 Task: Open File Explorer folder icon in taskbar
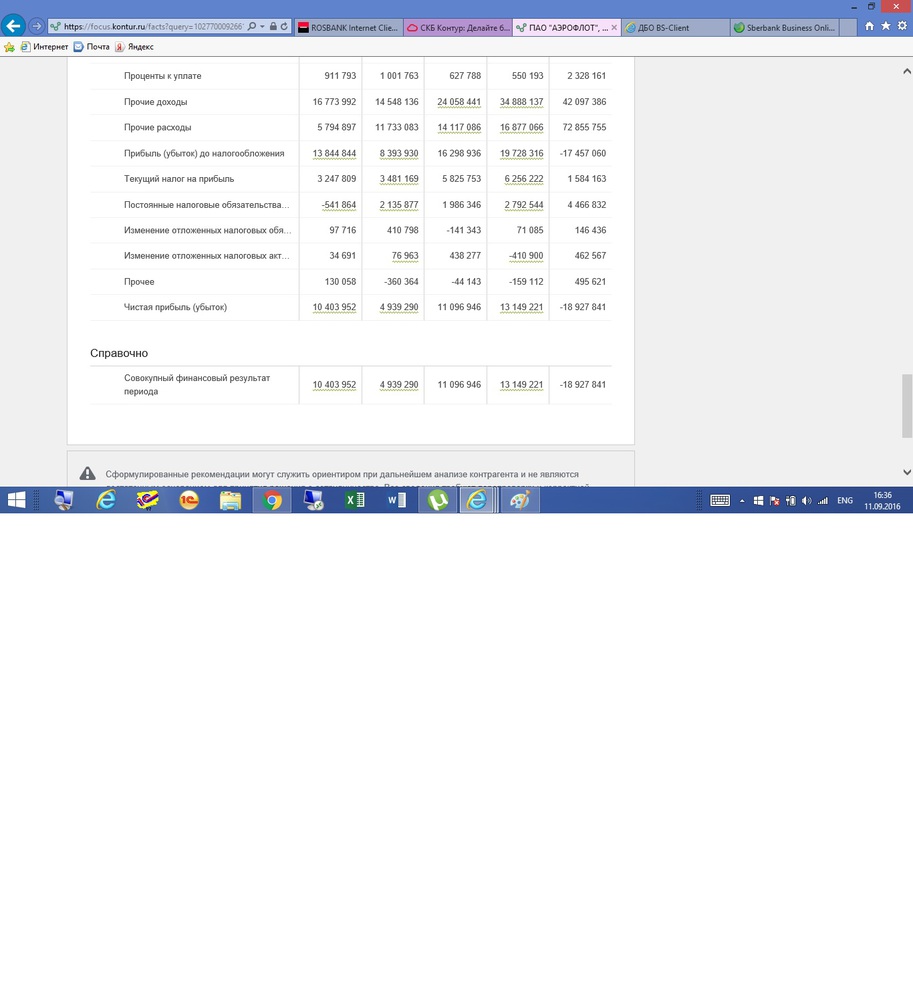[230, 501]
